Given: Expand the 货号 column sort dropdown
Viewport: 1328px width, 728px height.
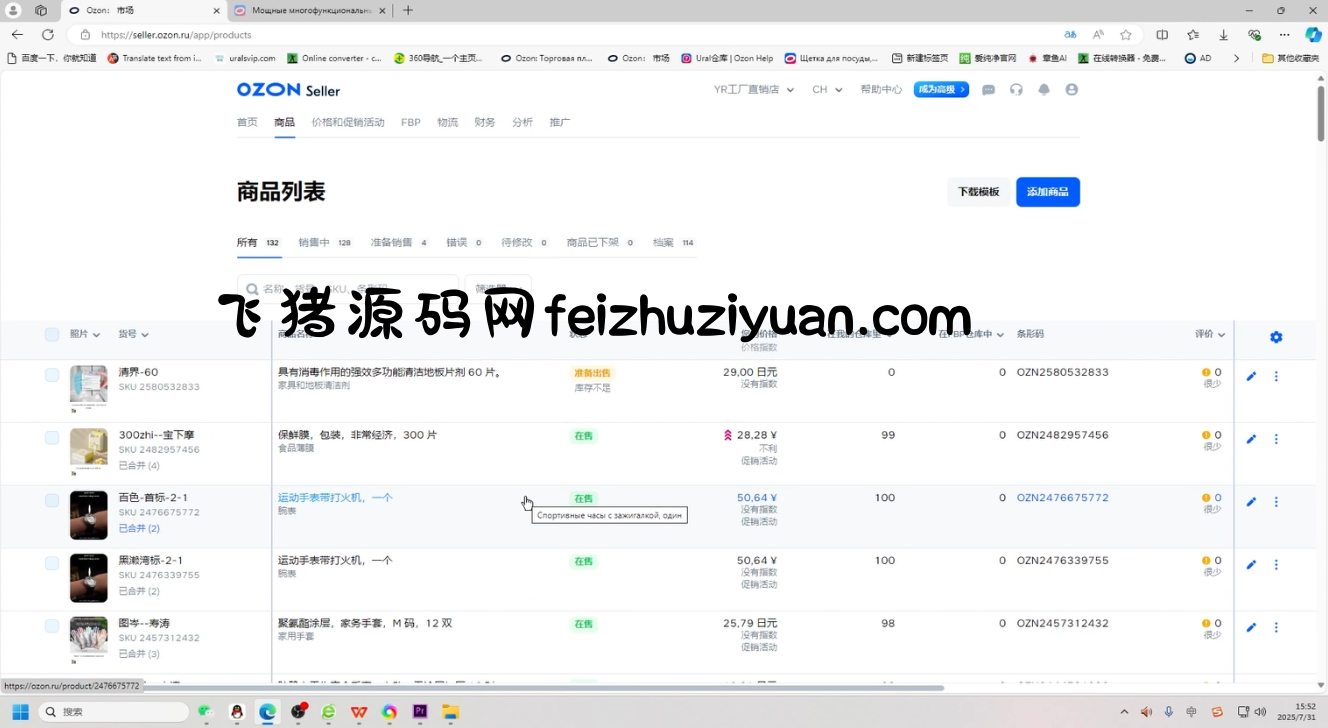Looking at the screenshot, I should (133, 334).
